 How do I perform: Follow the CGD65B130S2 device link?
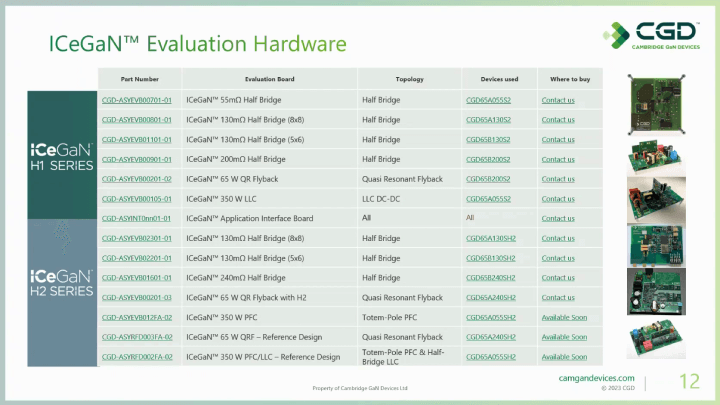tap(488, 139)
